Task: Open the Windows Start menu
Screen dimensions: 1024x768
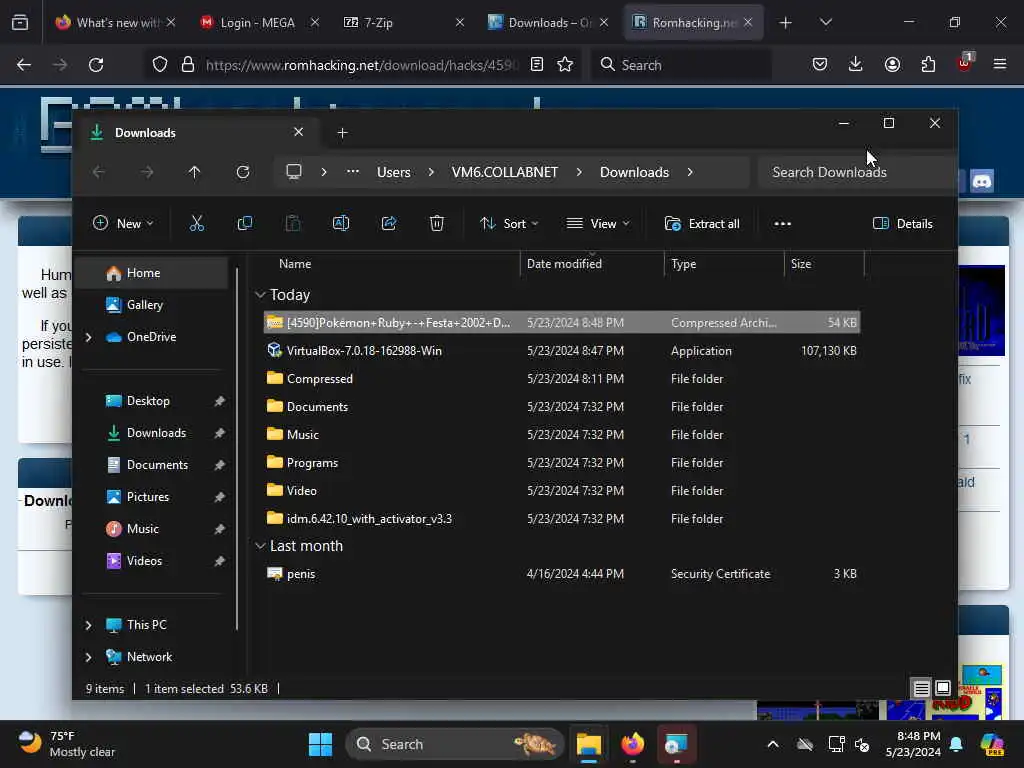Action: [x=321, y=744]
